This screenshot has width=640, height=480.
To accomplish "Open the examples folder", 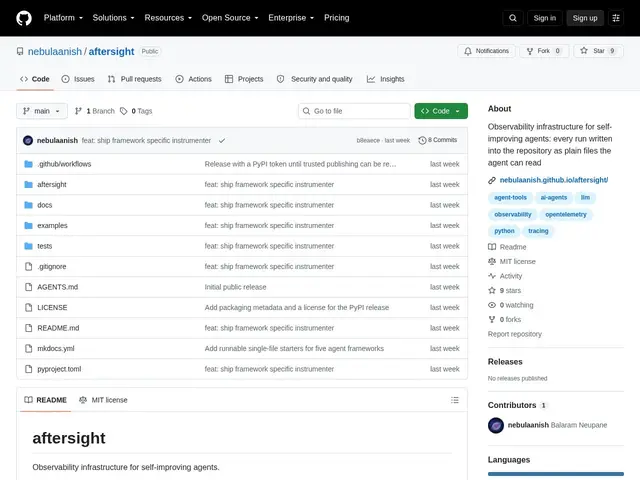I will pos(52,226).
